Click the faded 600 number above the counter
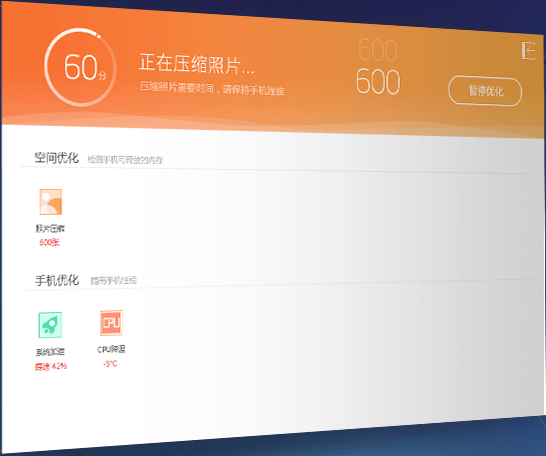Viewport: 546px width, 456px height. click(x=377, y=50)
